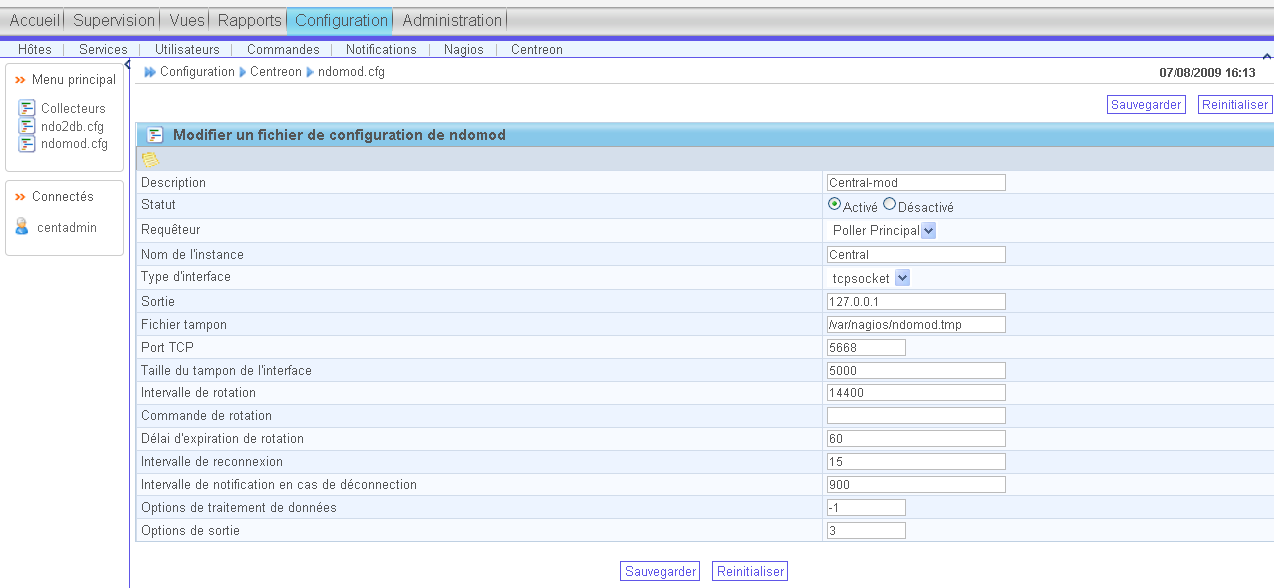Focus the Commande de rotation field
Viewport: 1274px width, 588px height.
[916, 416]
